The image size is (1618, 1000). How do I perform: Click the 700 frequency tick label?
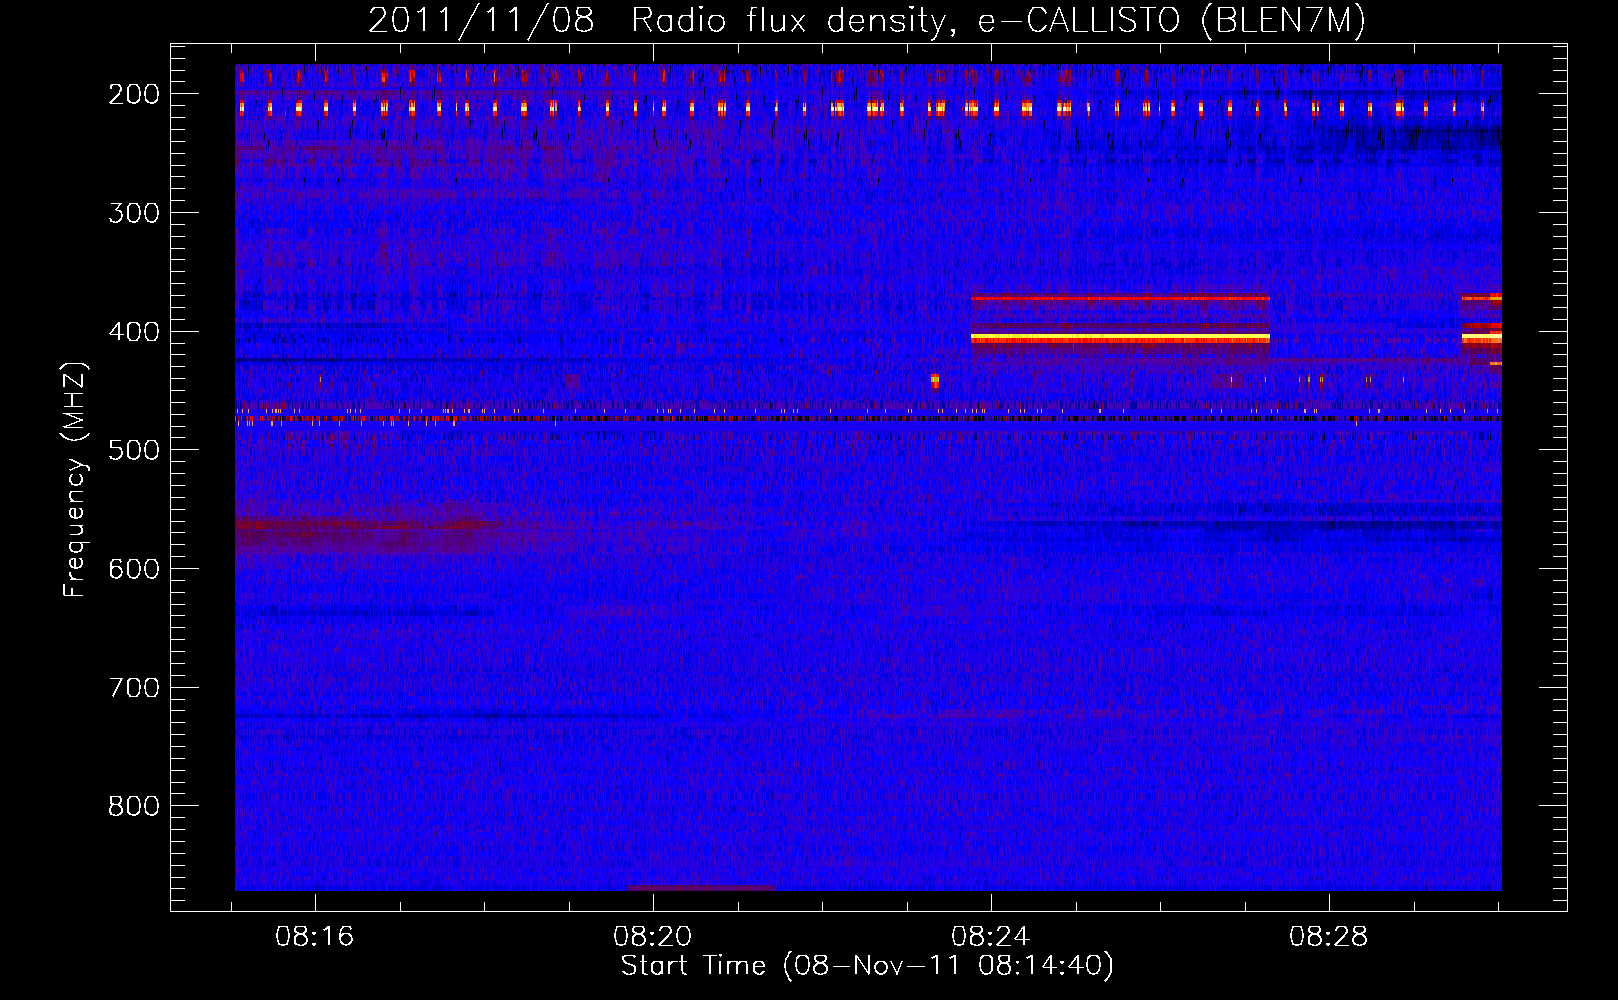pyautogui.click(x=134, y=688)
